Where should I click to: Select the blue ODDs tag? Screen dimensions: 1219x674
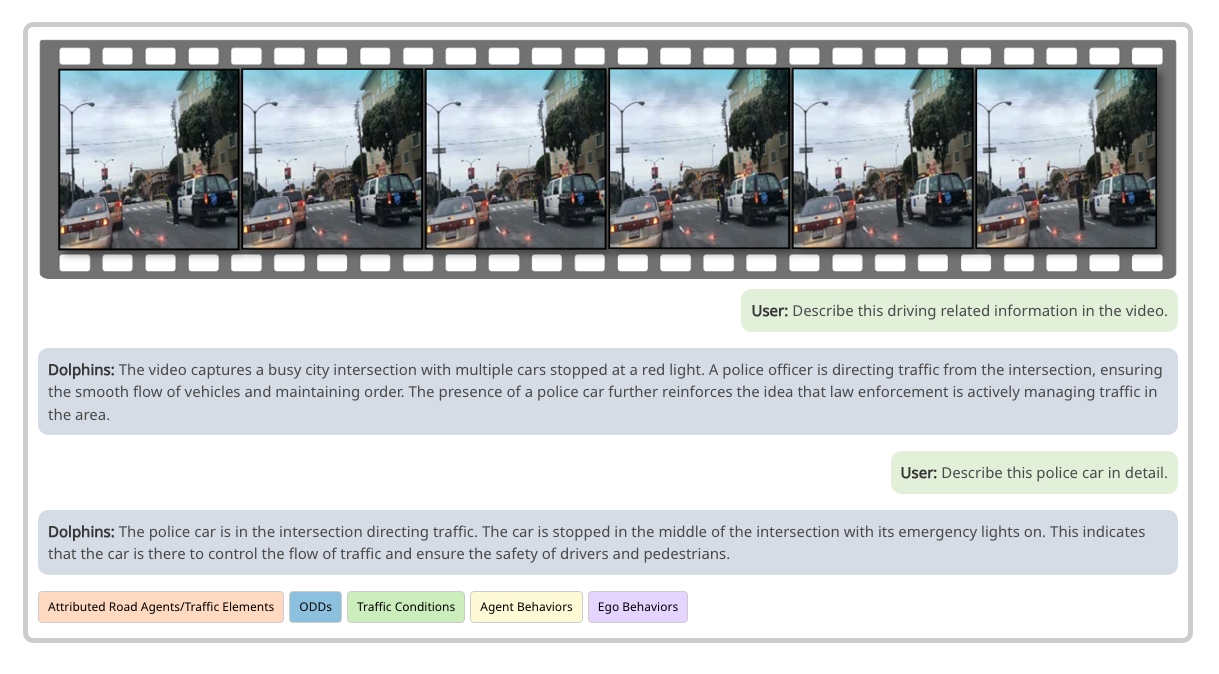tap(315, 607)
